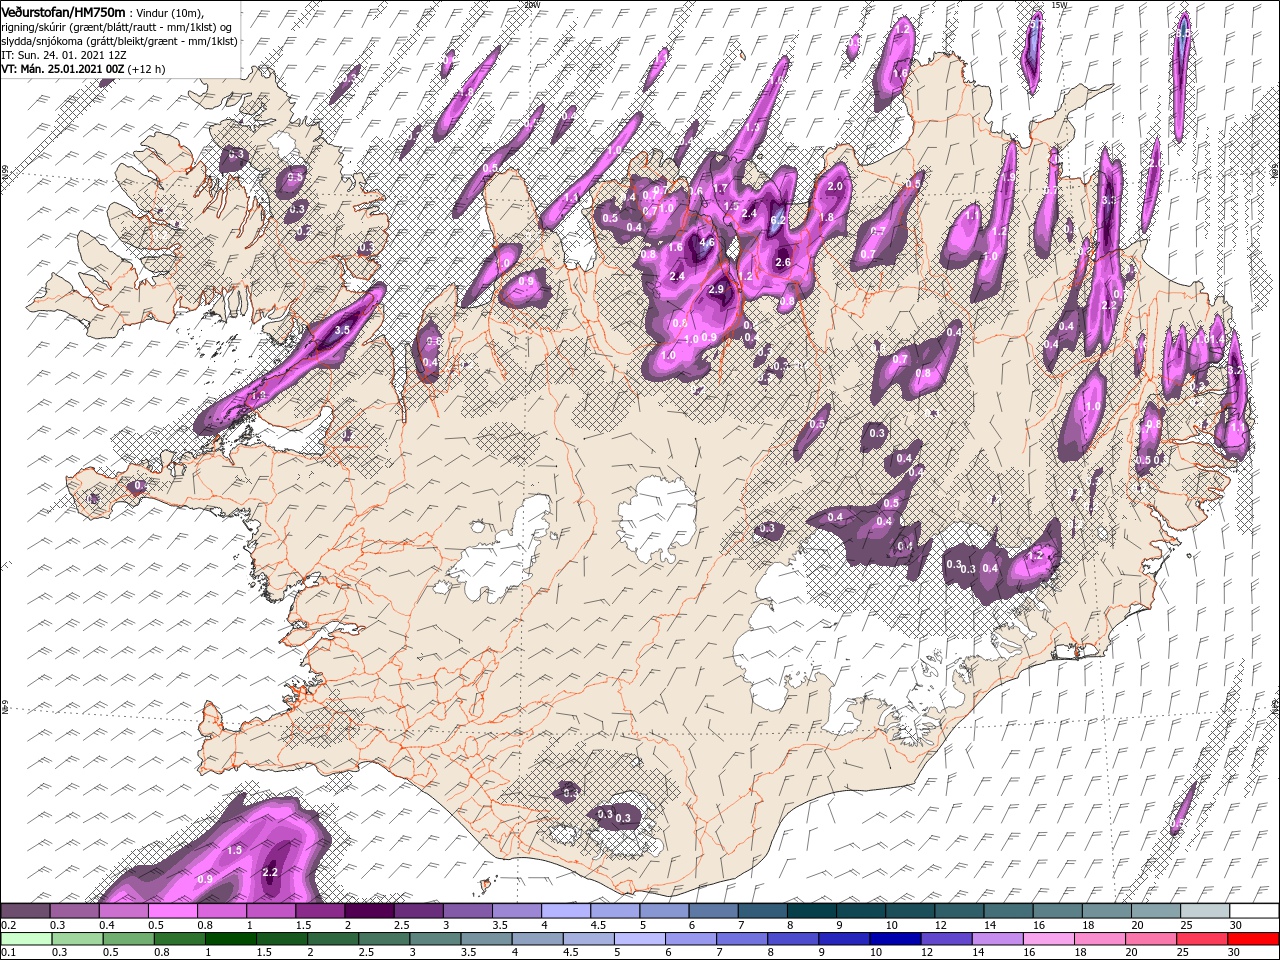Select the 8 swatch in the upper legend row
Screen dimensions: 1280x960
812,911
